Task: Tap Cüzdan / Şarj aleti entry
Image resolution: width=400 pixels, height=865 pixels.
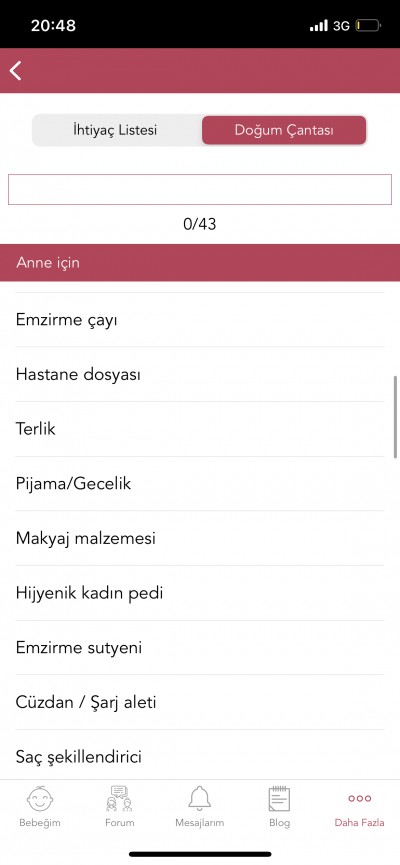Action: click(200, 702)
